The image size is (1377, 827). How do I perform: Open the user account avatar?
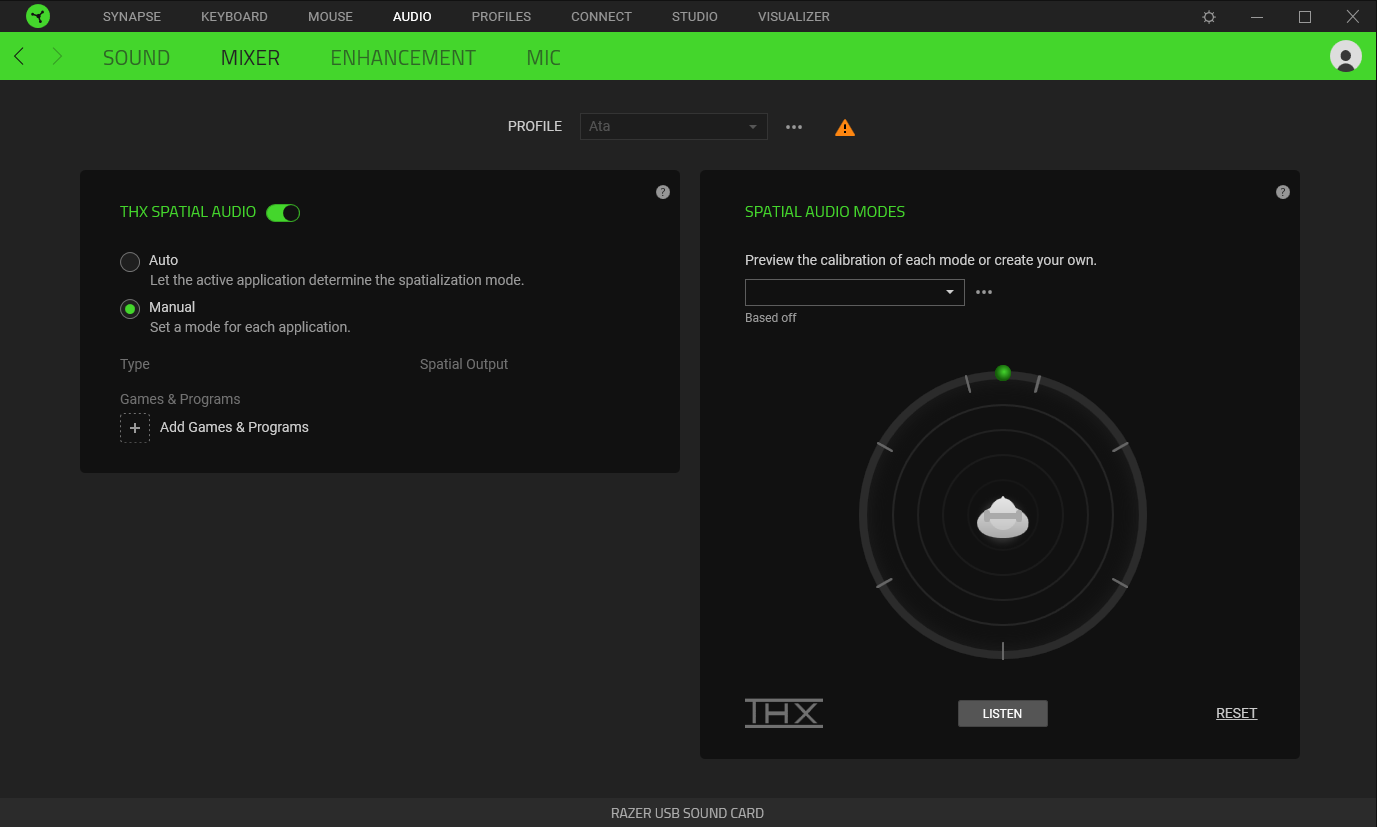click(x=1346, y=56)
